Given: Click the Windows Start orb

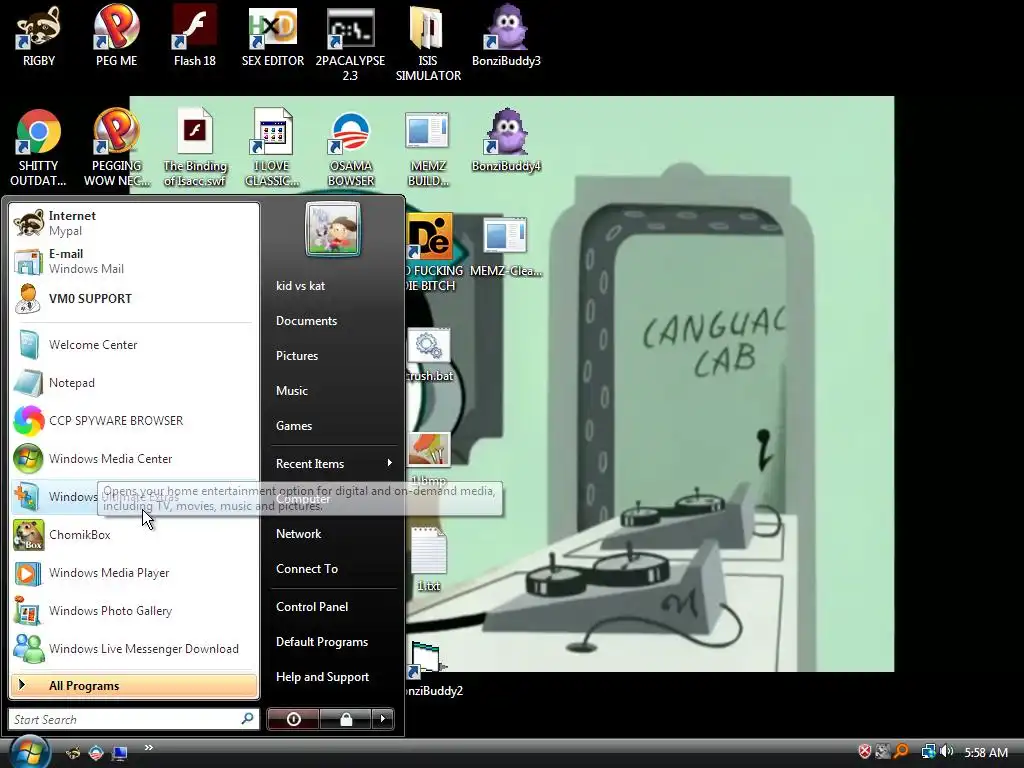Looking at the screenshot, I should [29, 752].
